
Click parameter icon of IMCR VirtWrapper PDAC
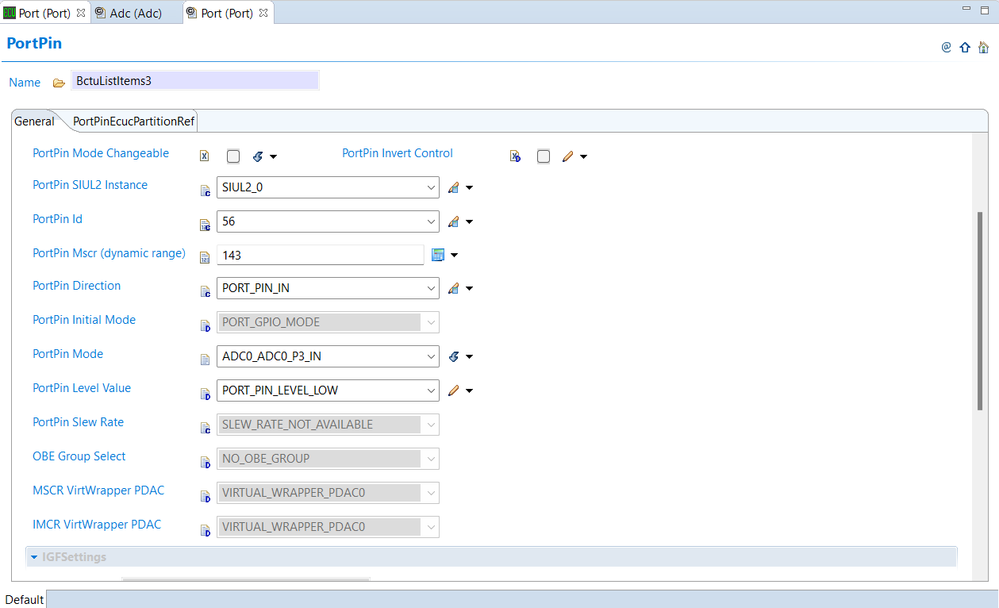[x=205, y=530]
